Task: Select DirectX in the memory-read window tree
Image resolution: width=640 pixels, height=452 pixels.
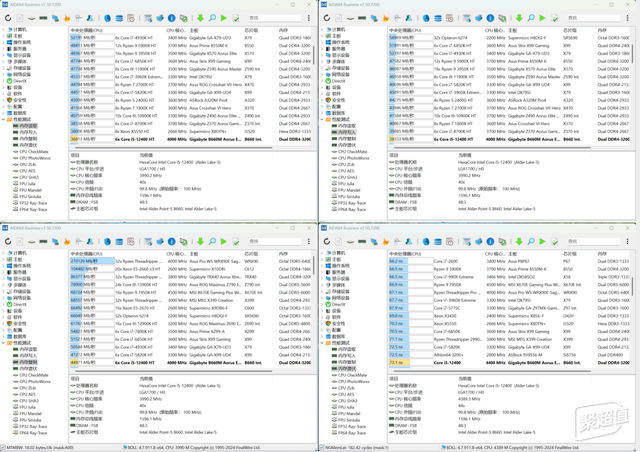Action: (17, 81)
